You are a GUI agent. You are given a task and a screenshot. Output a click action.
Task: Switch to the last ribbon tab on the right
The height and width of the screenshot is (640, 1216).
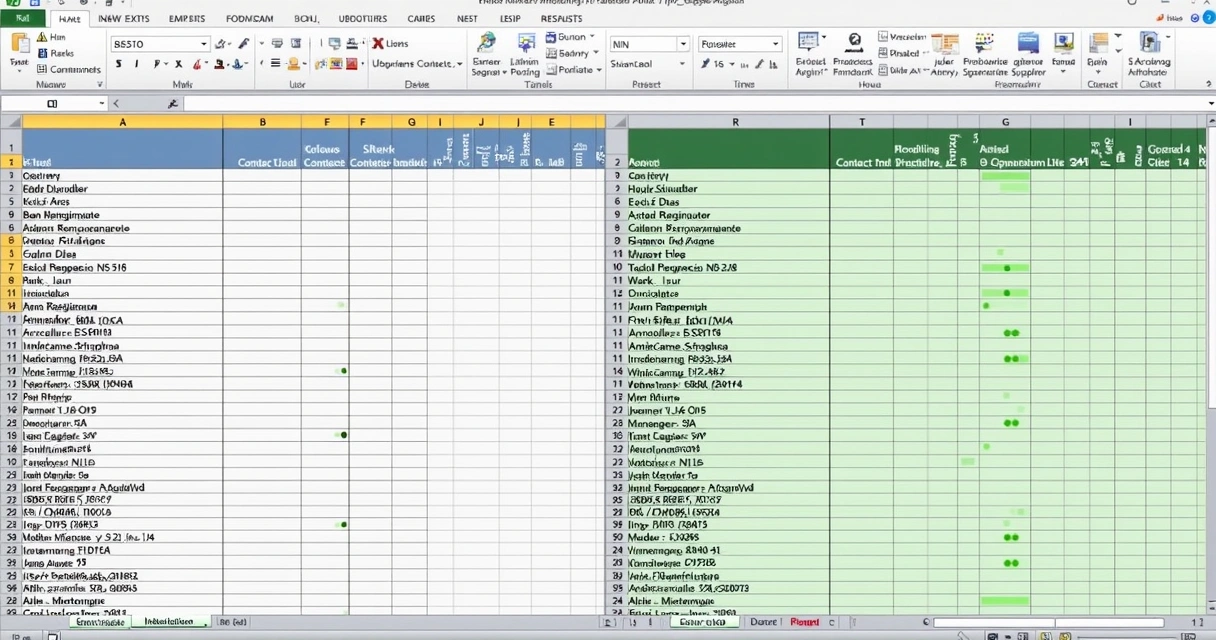[x=561, y=18]
